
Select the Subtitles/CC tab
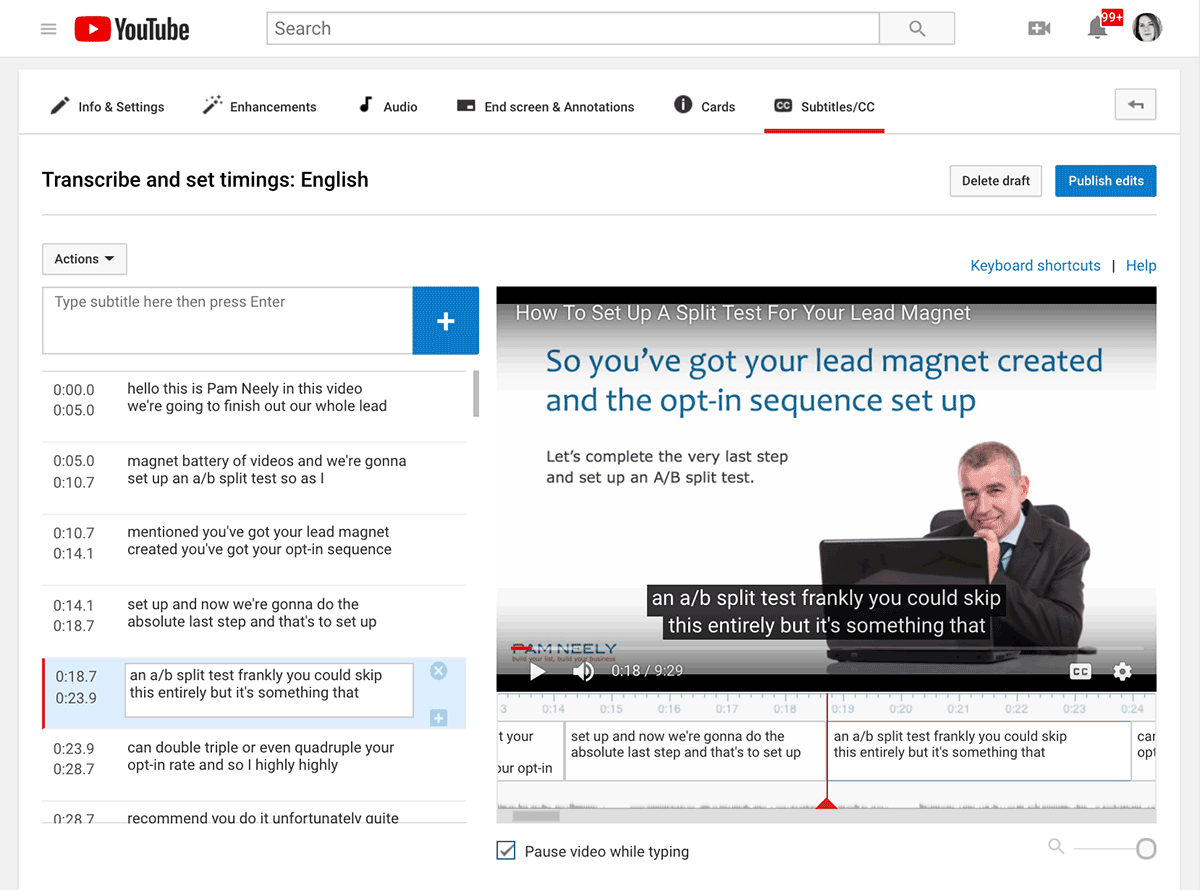[824, 106]
